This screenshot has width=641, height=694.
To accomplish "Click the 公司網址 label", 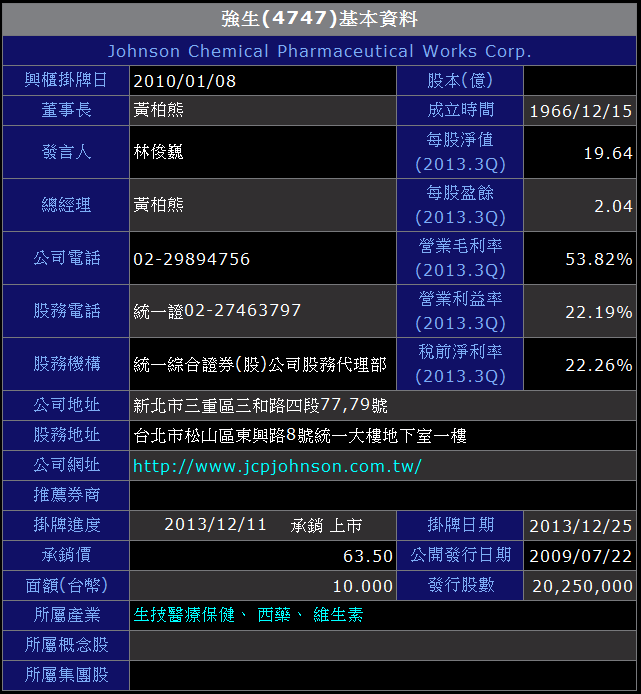I will pyautogui.click(x=66, y=465).
